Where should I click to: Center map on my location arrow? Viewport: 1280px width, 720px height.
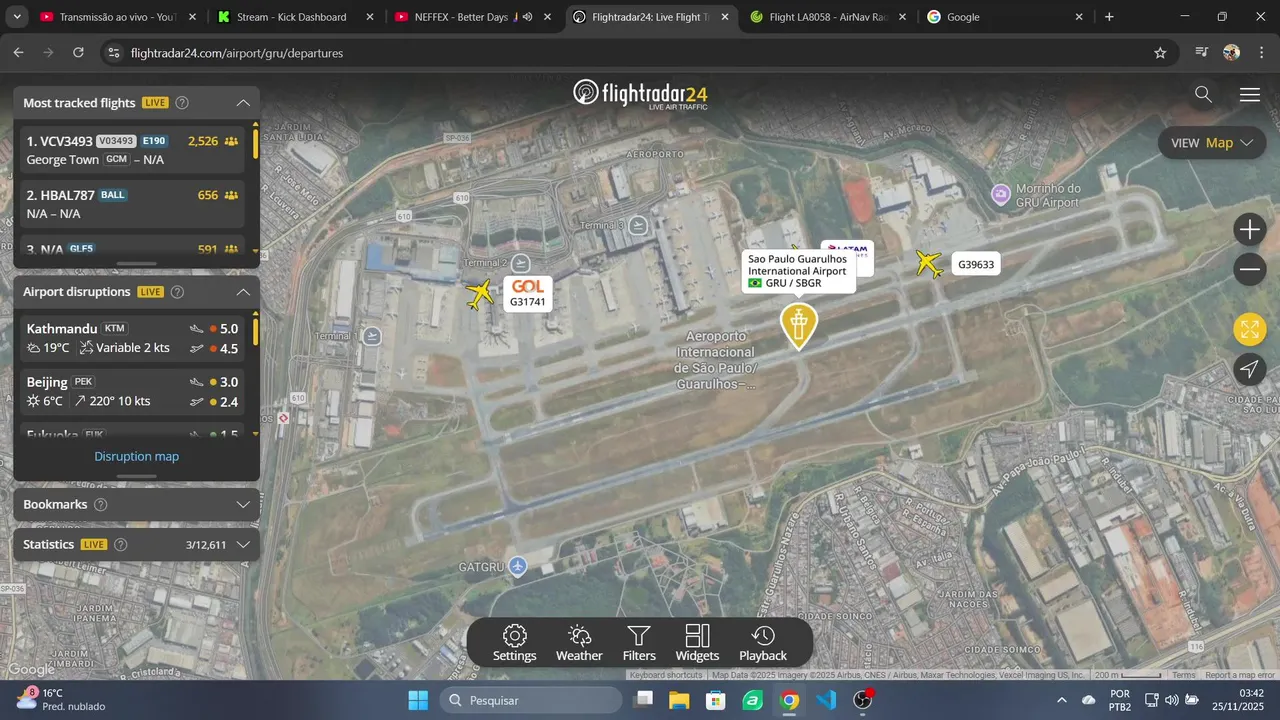[x=1250, y=369]
